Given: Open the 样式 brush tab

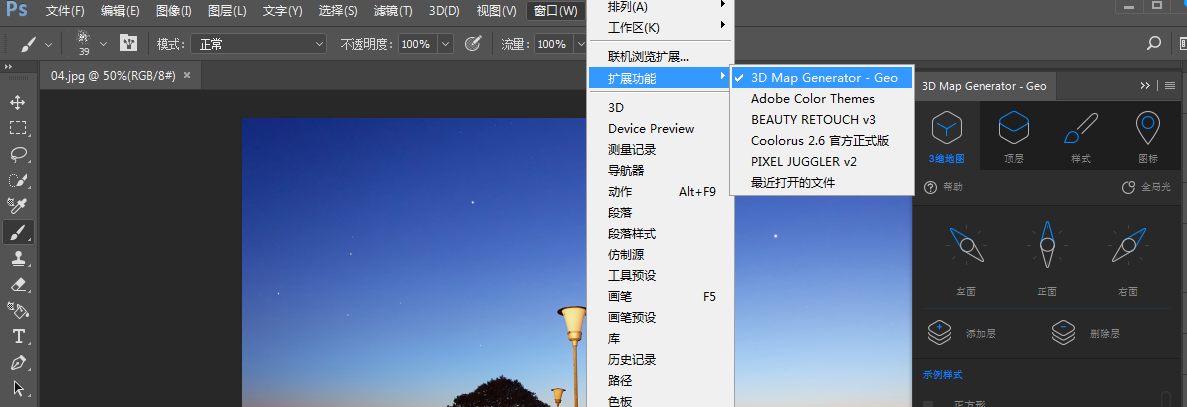Looking at the screenshot, I should 1081,136.
